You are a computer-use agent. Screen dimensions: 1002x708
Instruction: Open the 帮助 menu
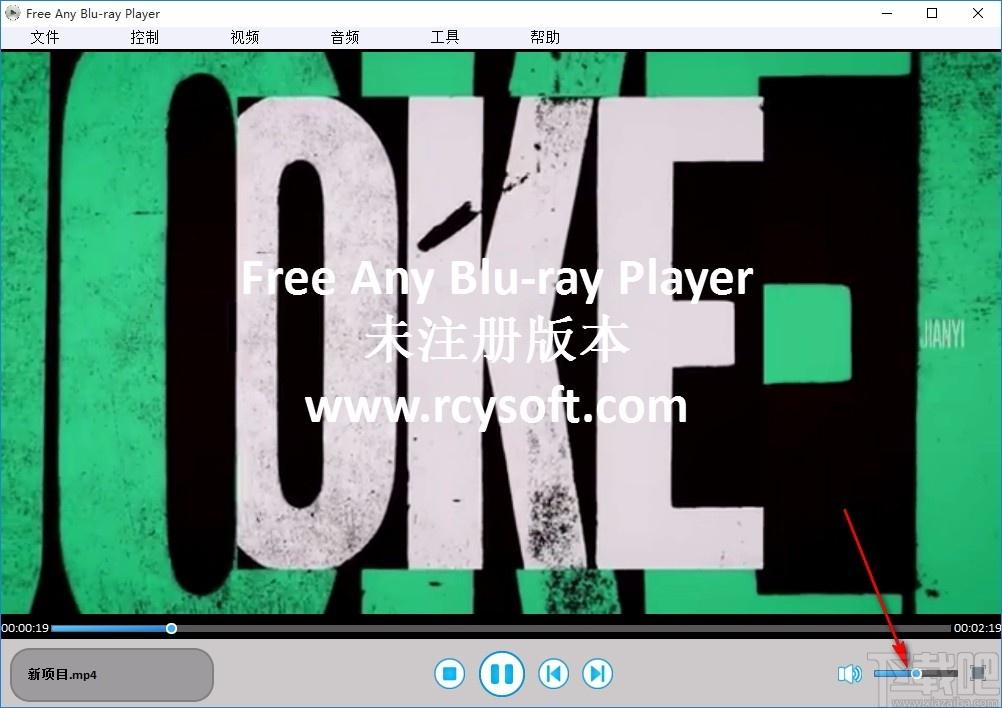pos(545,38)
